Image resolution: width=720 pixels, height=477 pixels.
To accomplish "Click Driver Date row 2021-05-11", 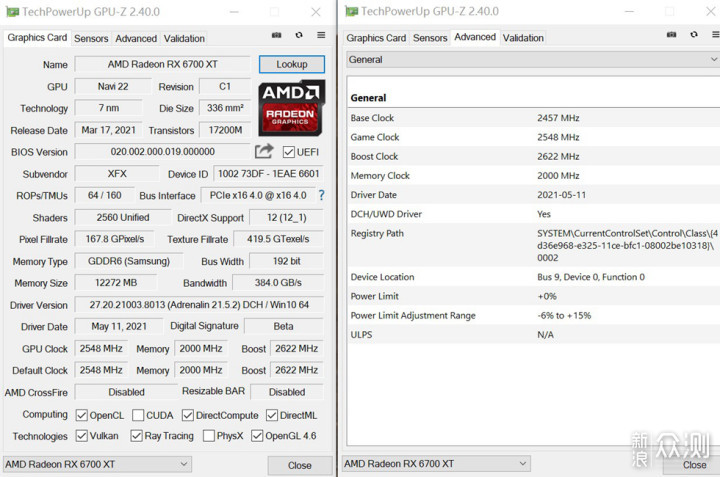I will (533, 195).
